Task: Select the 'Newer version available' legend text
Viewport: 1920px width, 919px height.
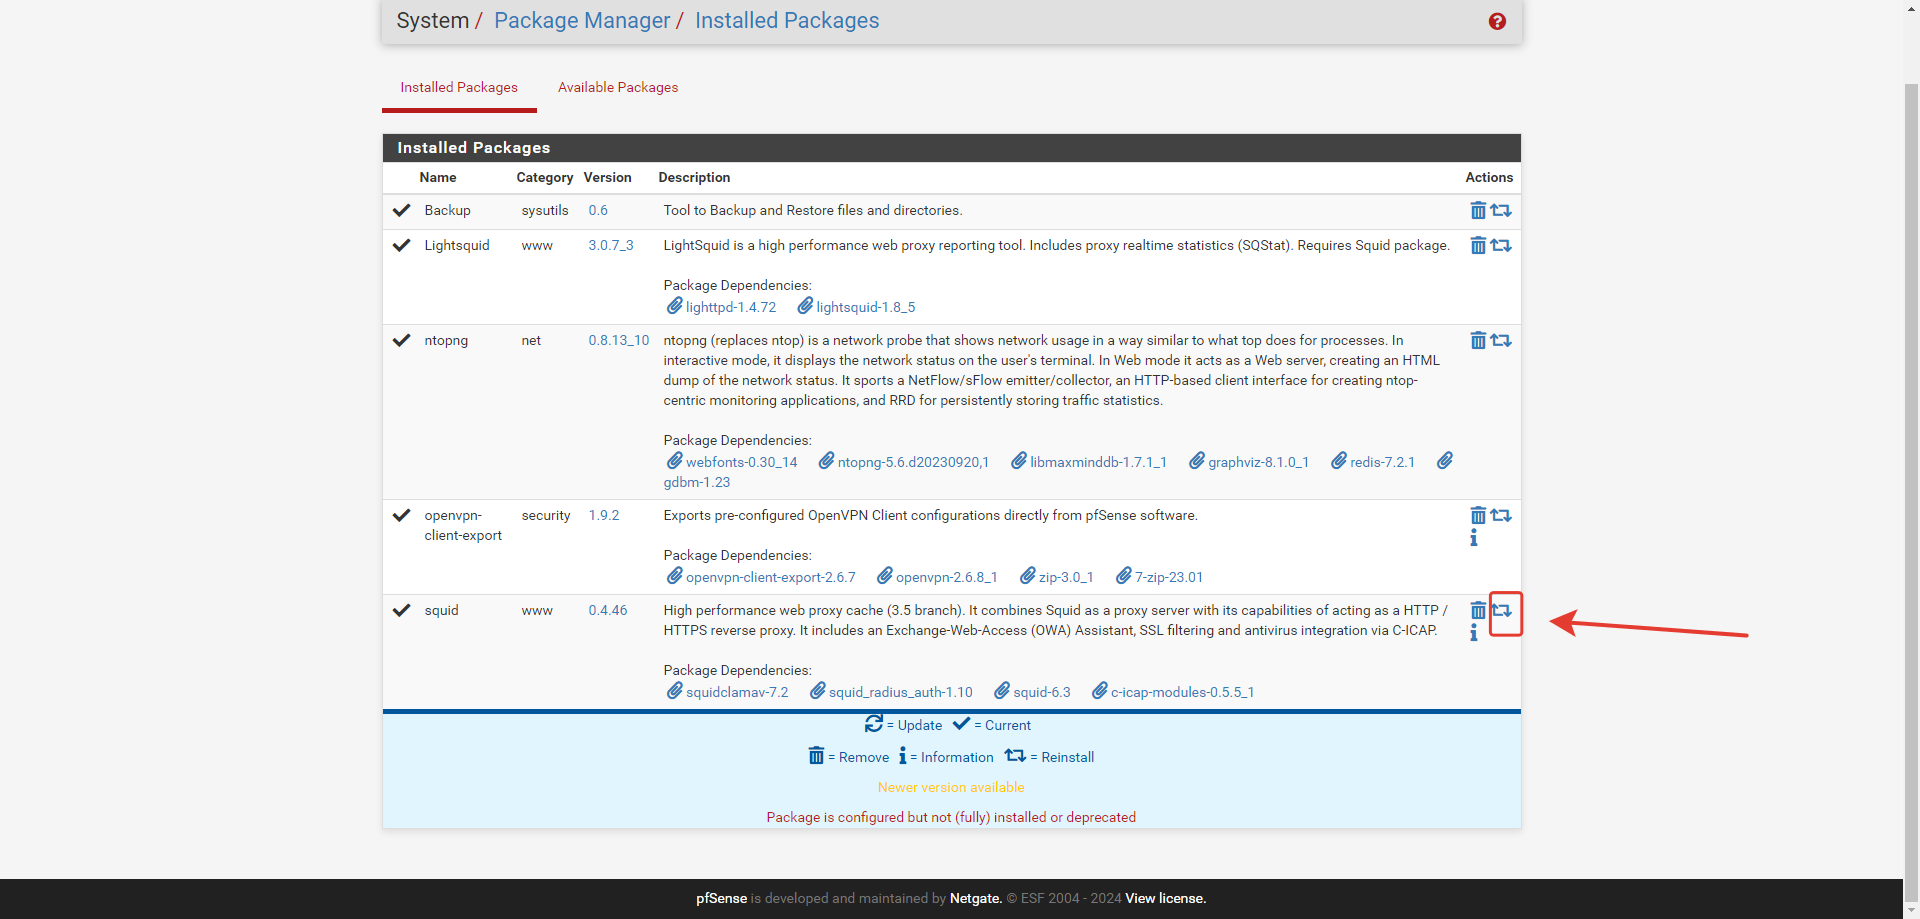Action: click(951, 787)
